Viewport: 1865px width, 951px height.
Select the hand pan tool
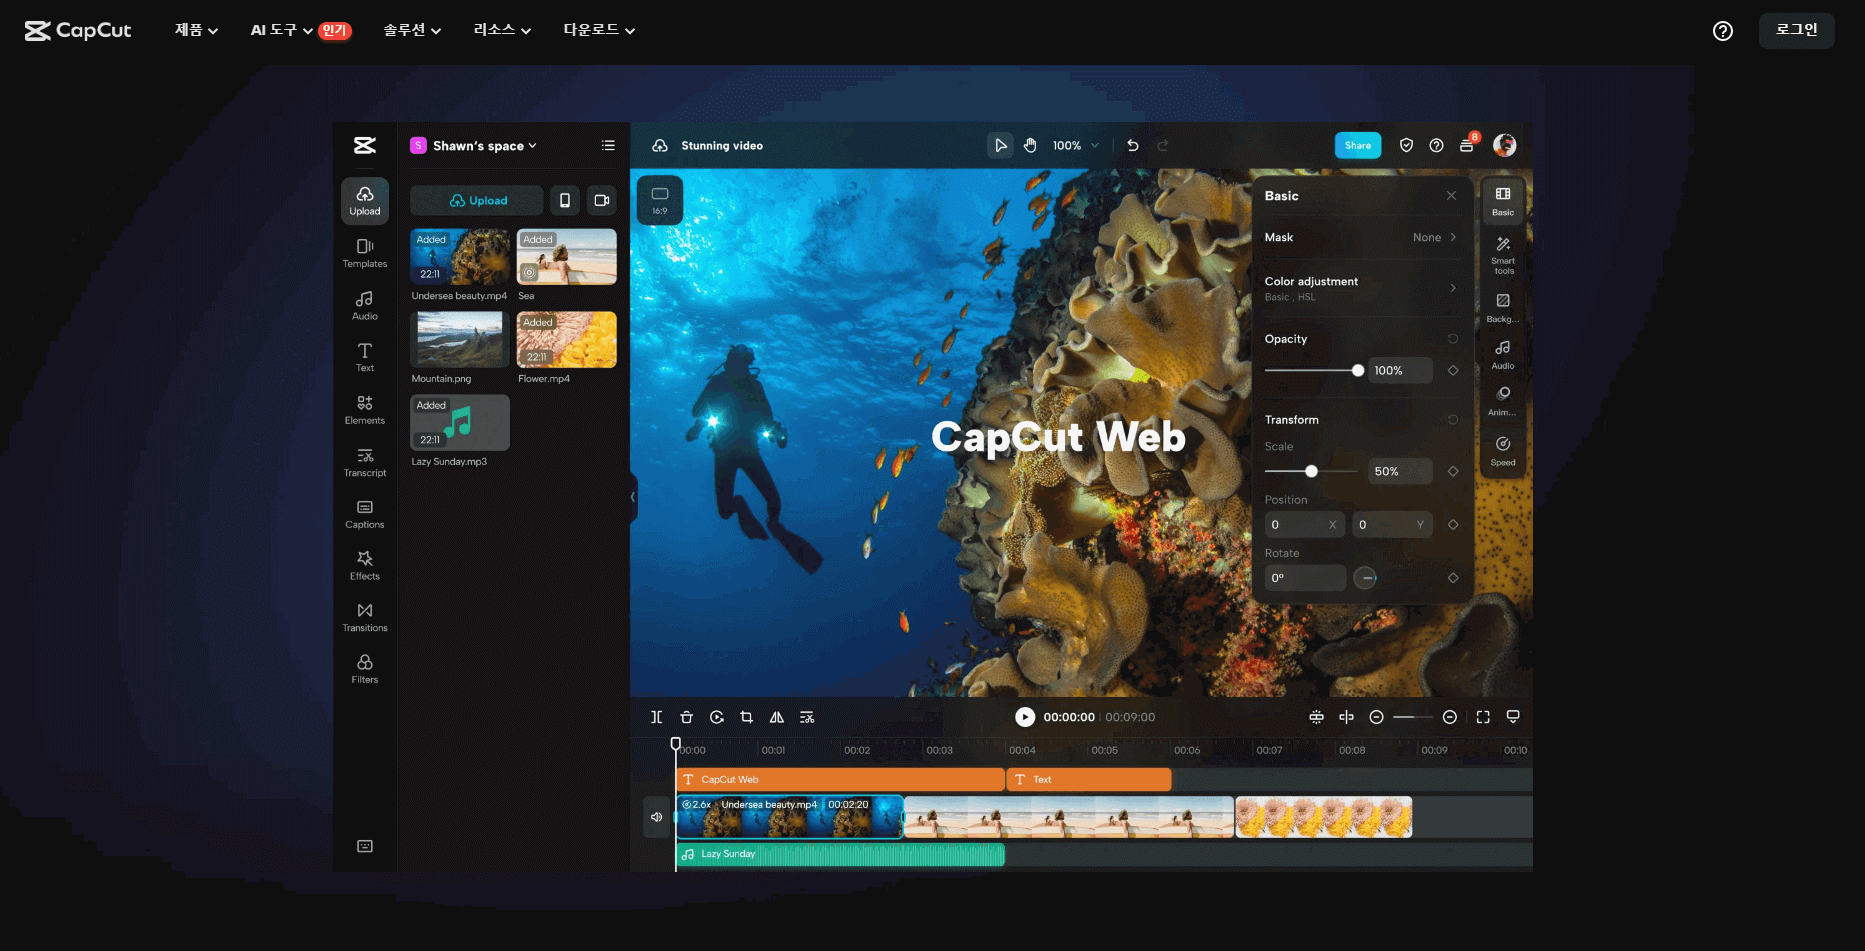pyautogui.click(x=1030, y=145)
